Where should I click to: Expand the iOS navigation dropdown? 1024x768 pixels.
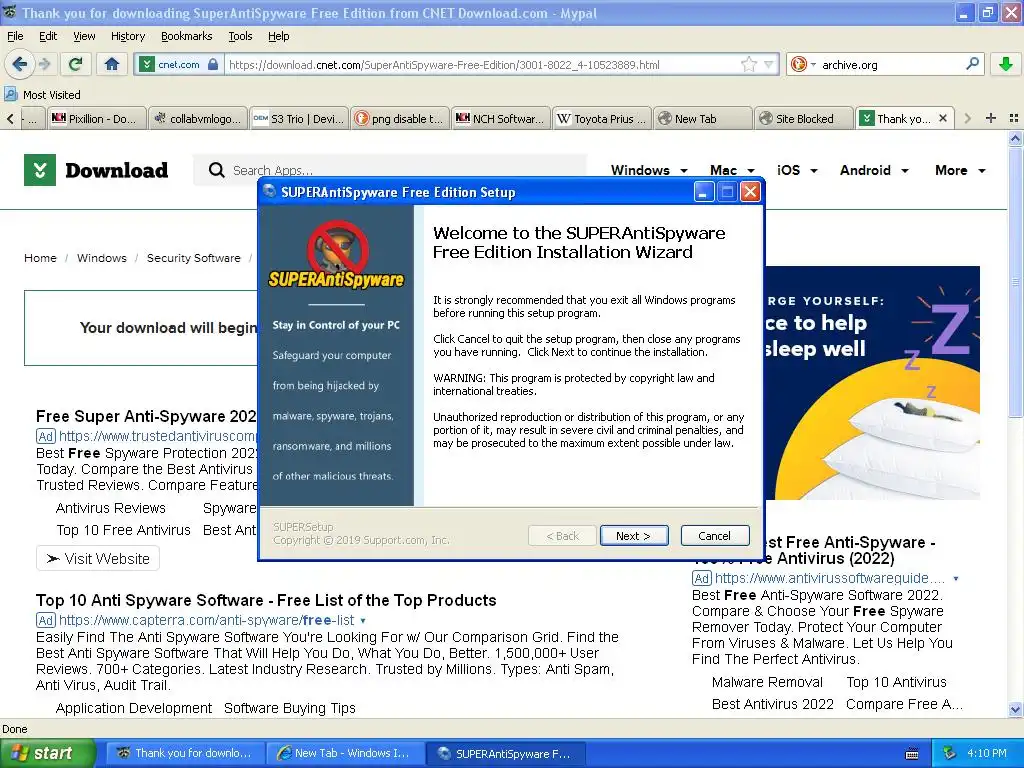[x=814, y=170]
